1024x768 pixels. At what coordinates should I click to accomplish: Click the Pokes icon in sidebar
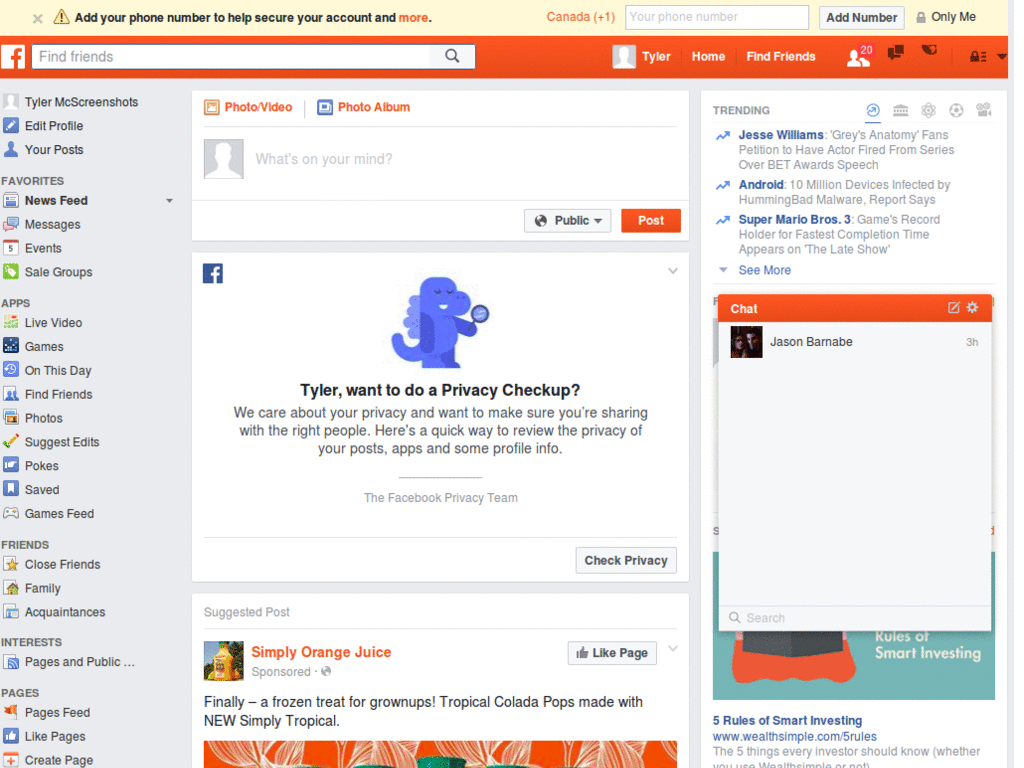tap(10, 466)
